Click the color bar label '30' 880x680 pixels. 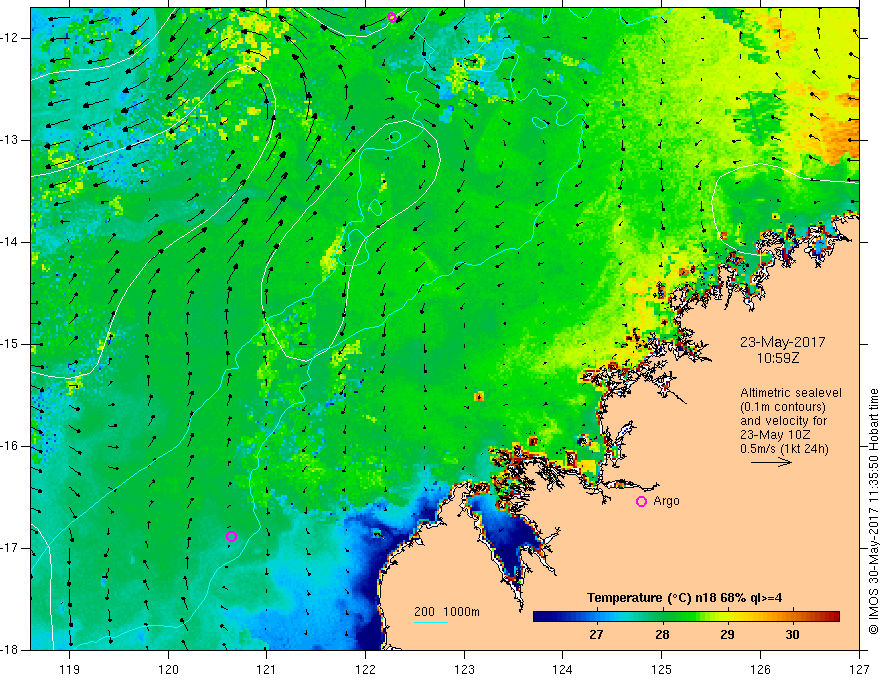point(792,635)
